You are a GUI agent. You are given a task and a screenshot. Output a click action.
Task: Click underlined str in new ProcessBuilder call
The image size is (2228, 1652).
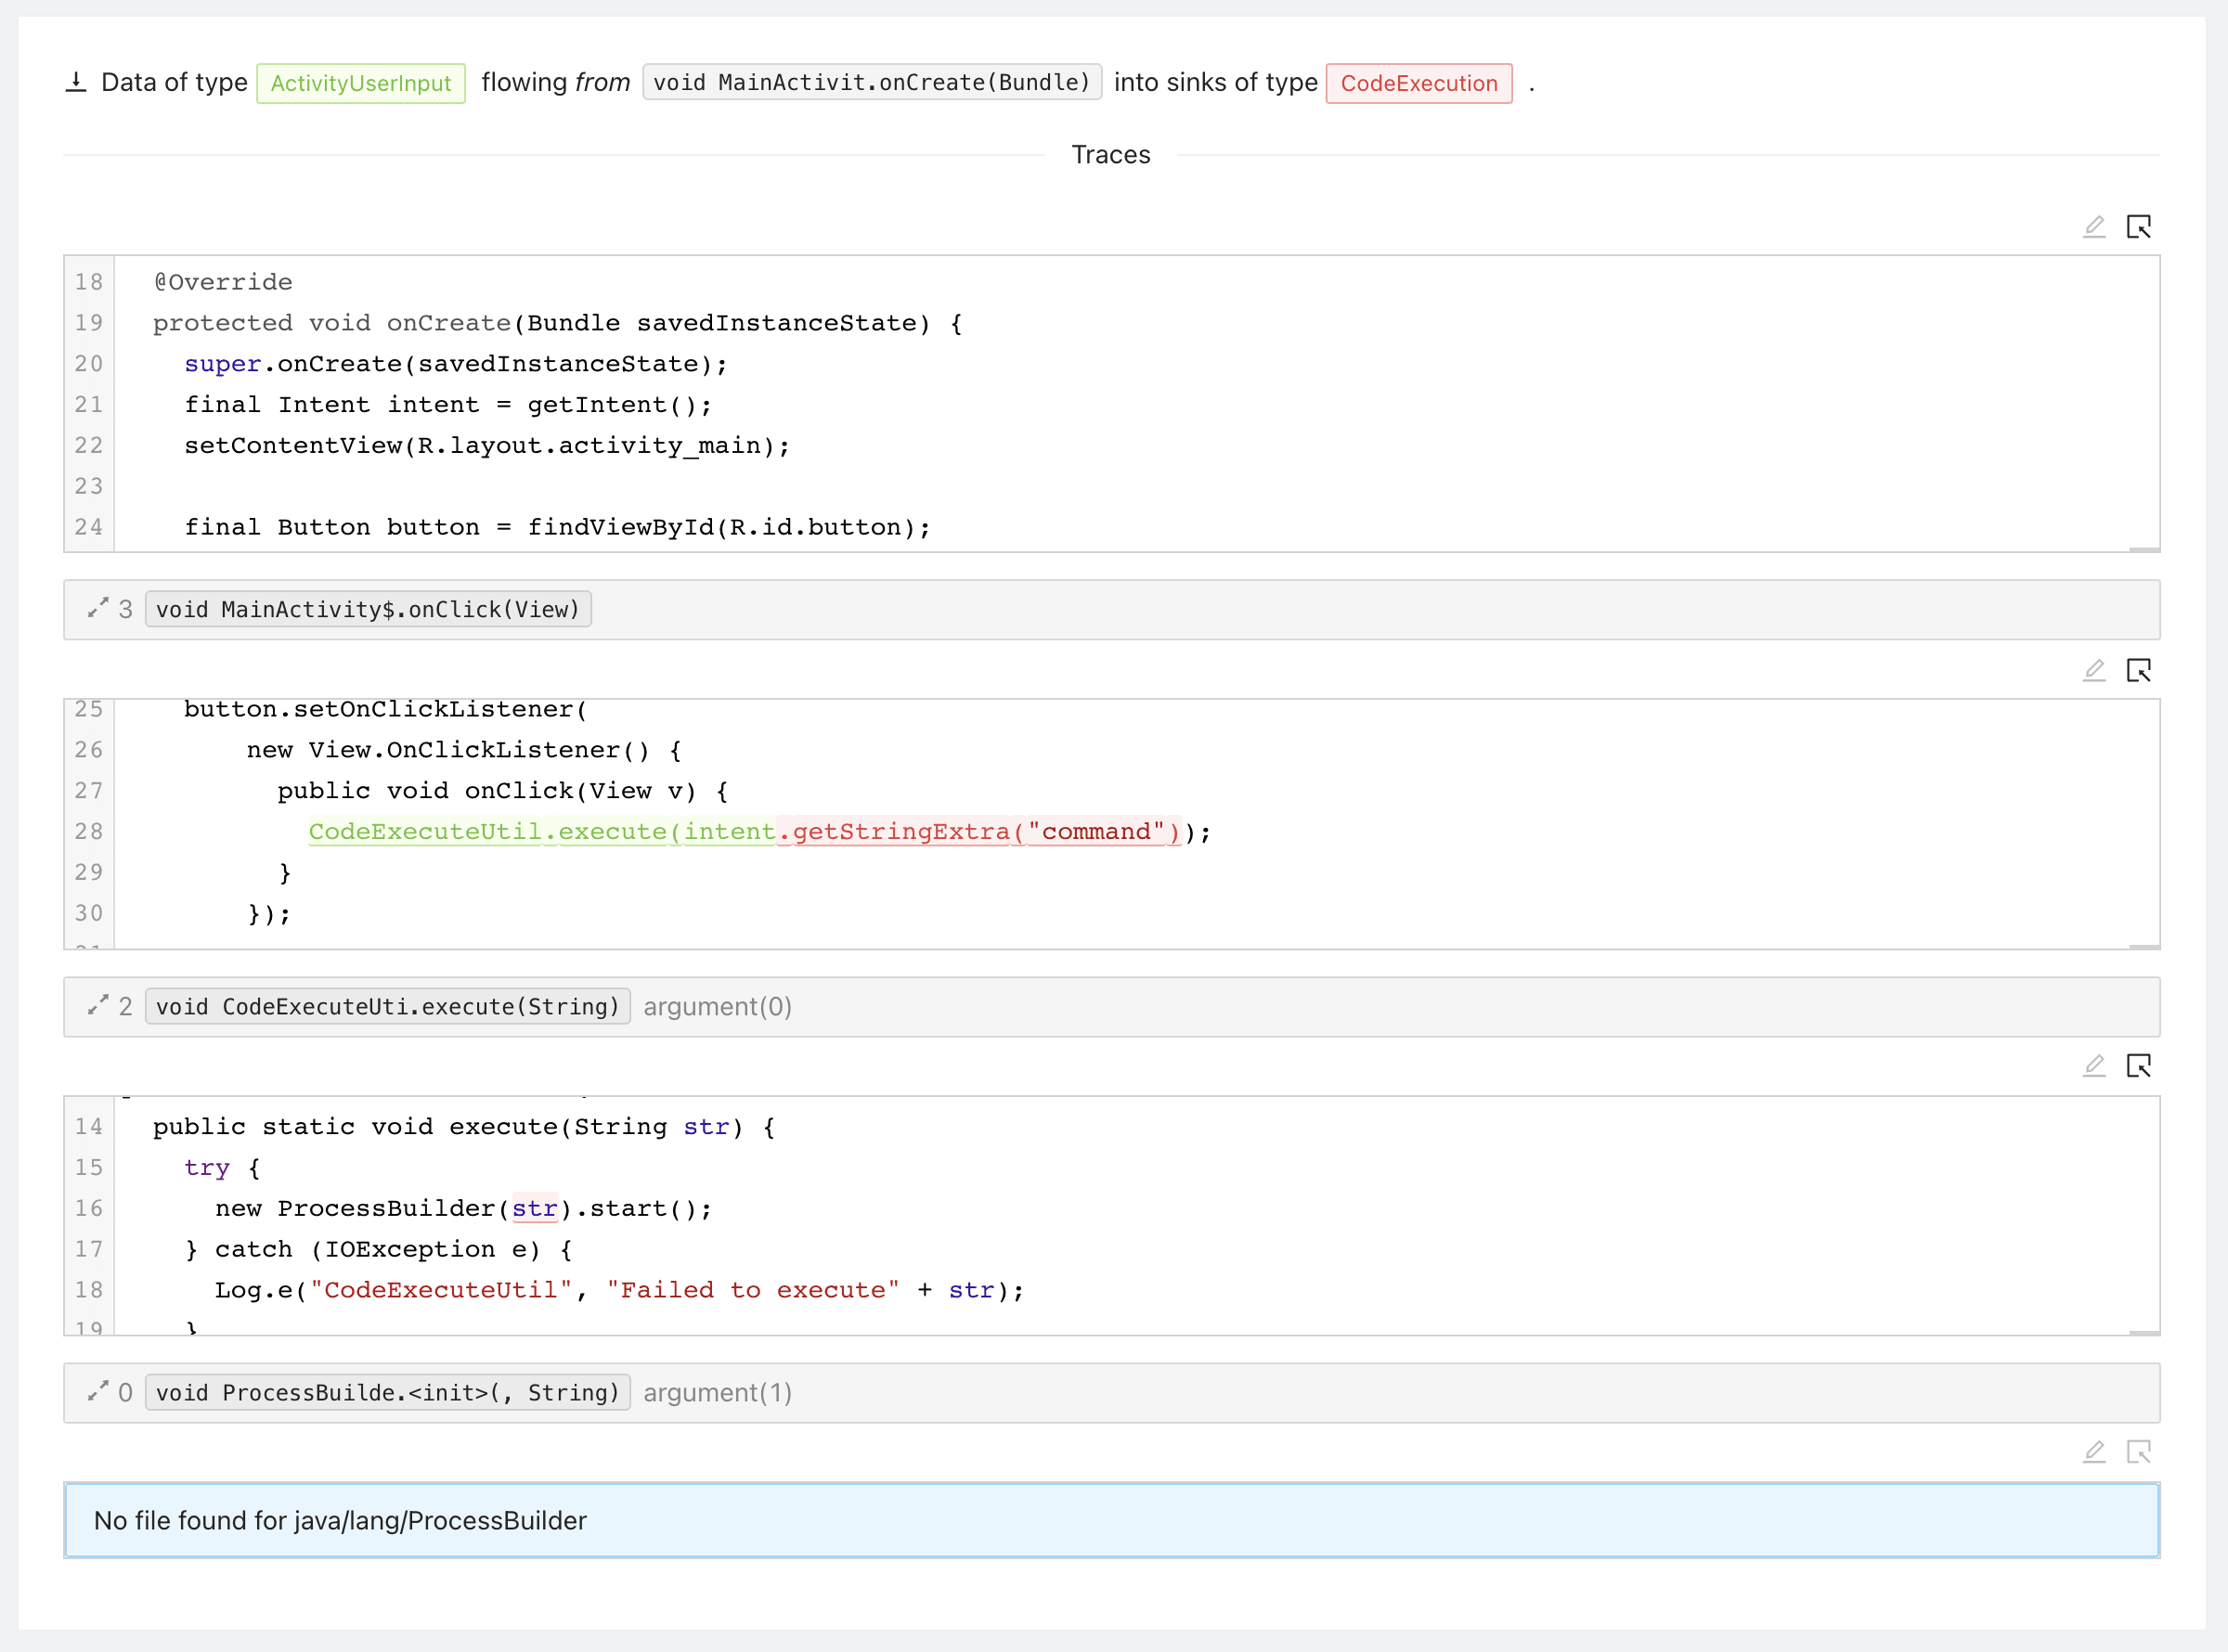(x=534, y=1209)
